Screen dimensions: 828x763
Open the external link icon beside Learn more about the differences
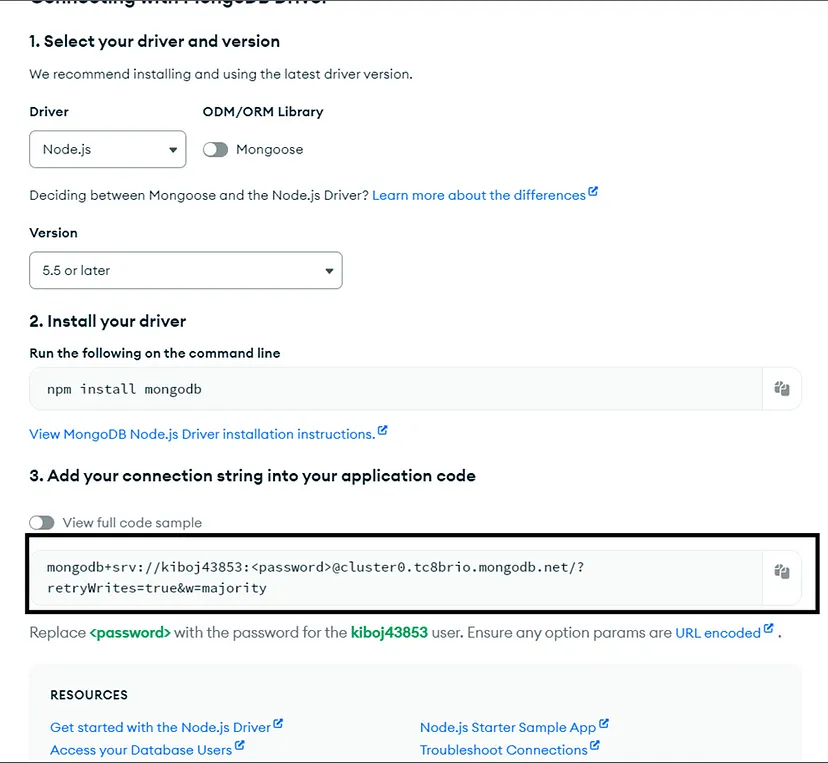coord(593,191)
